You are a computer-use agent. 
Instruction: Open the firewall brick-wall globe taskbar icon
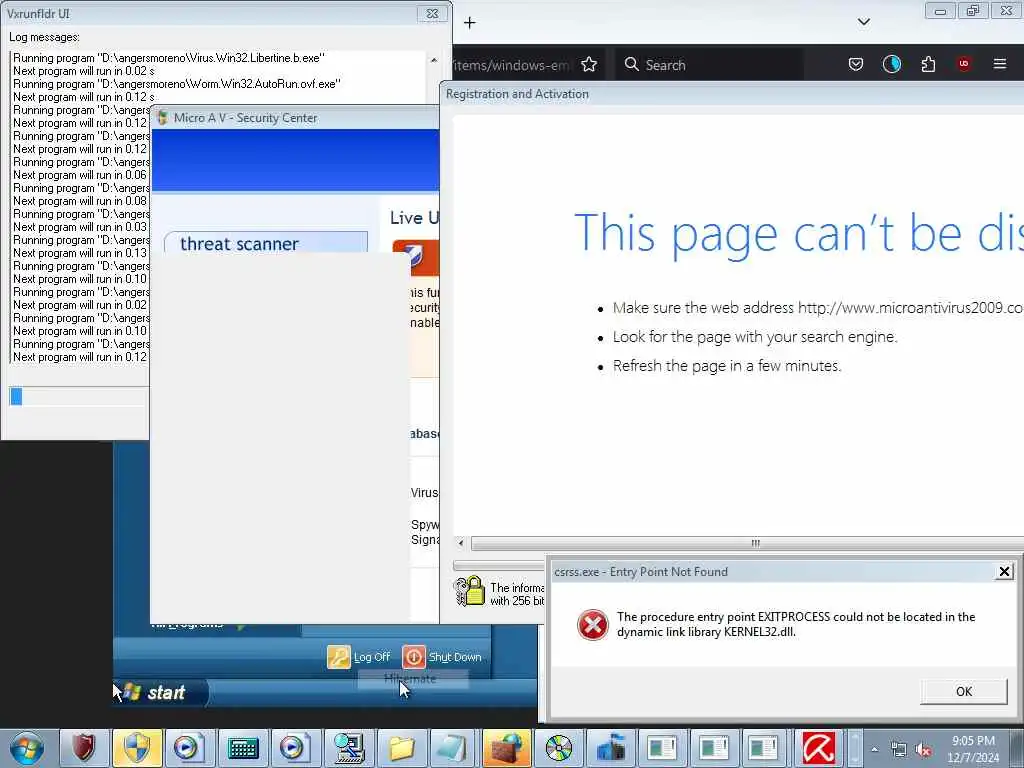coord(507,748)
